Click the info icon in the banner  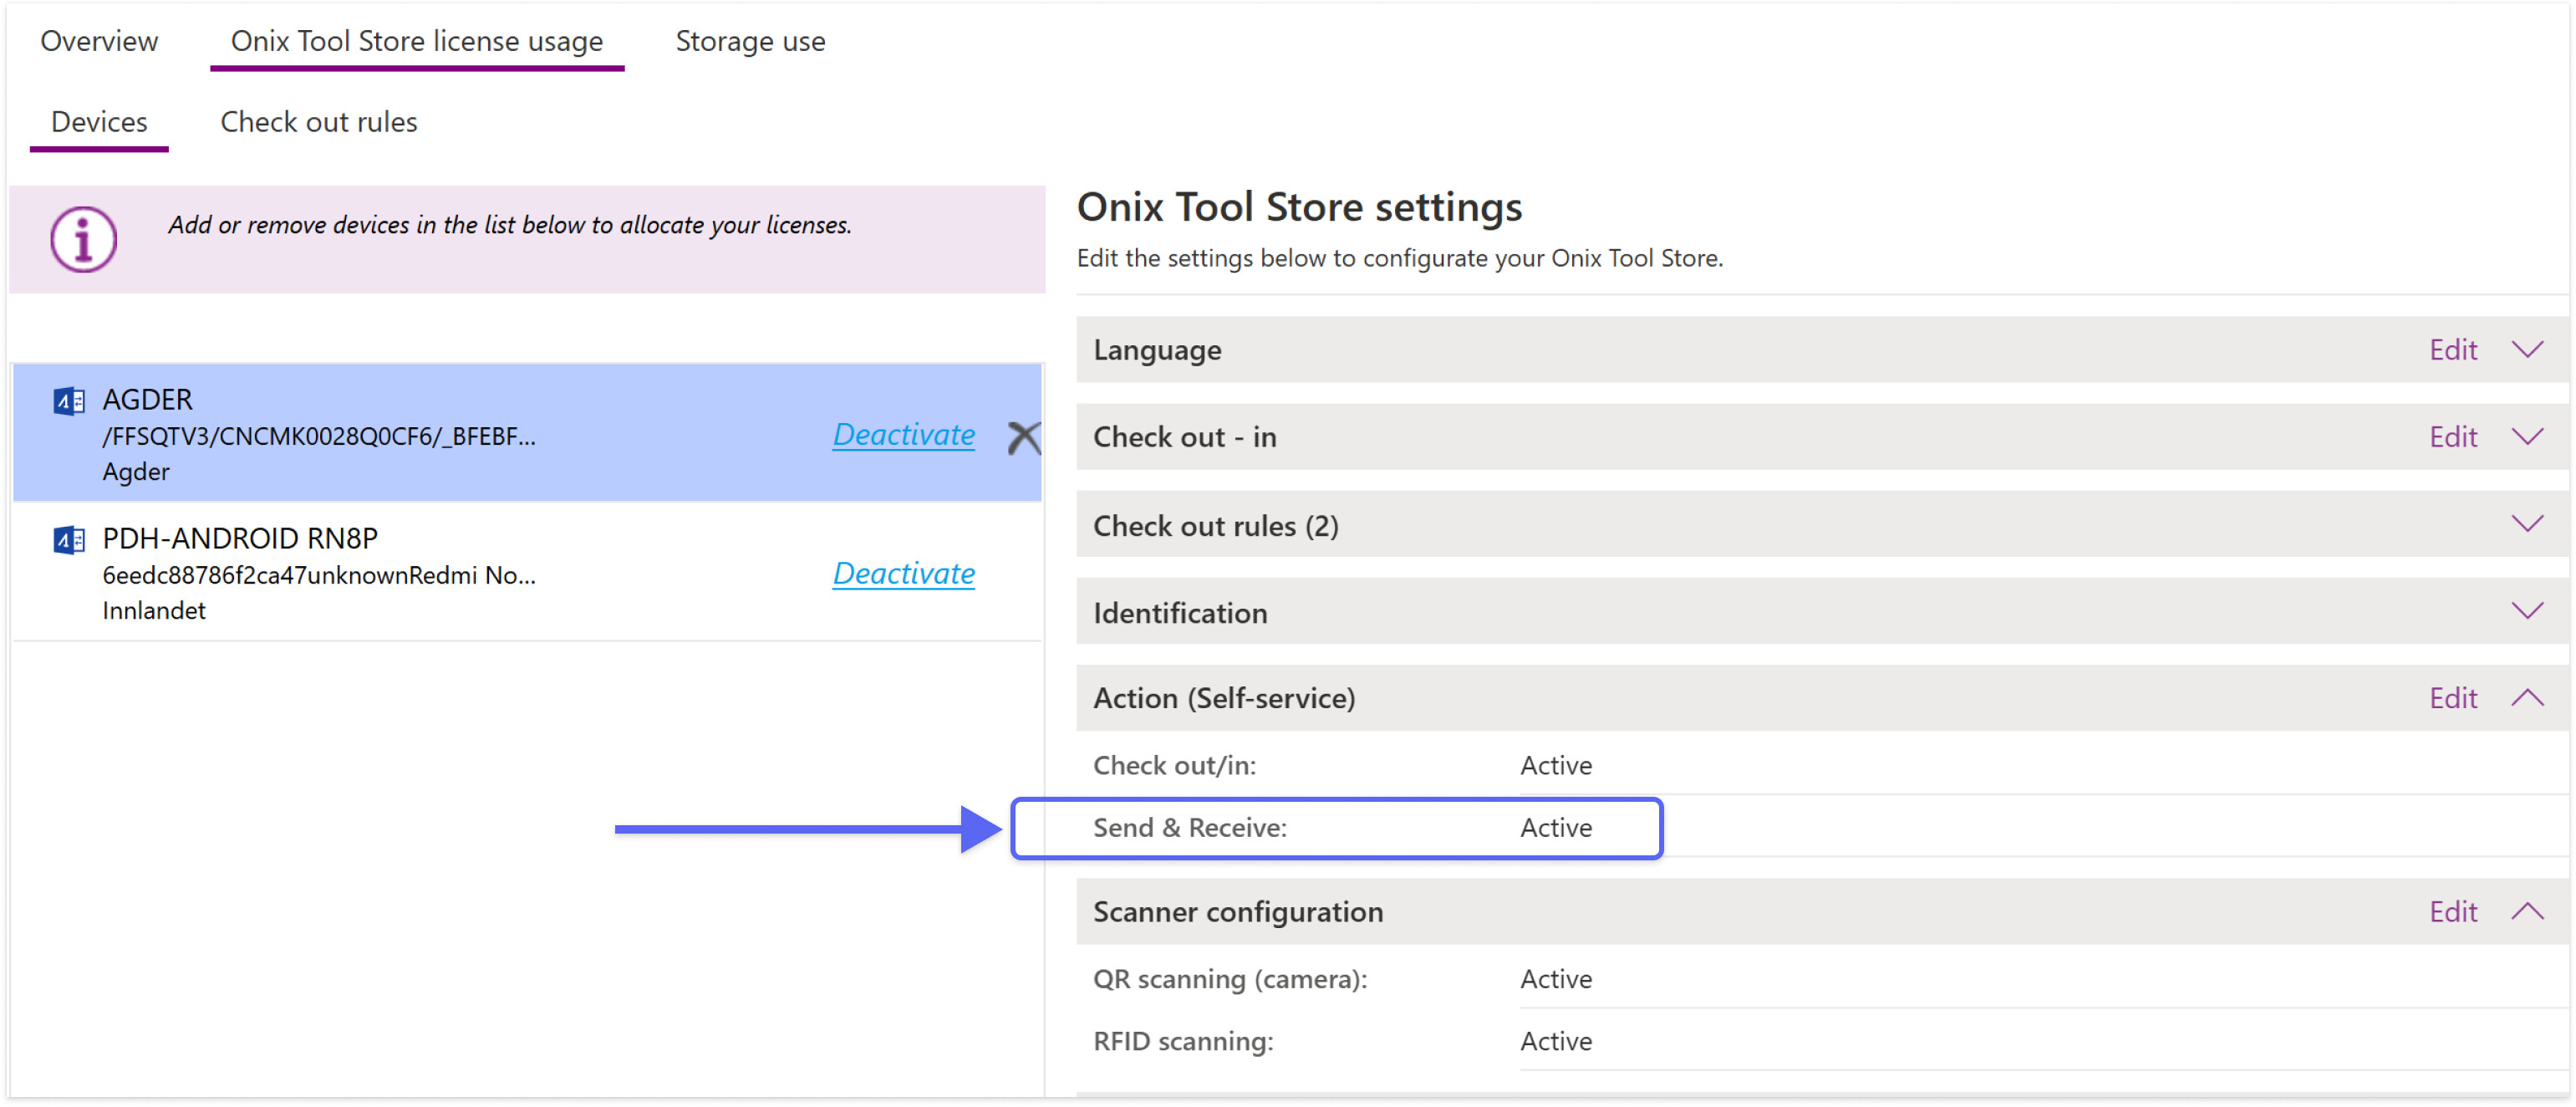pos(84,240)
